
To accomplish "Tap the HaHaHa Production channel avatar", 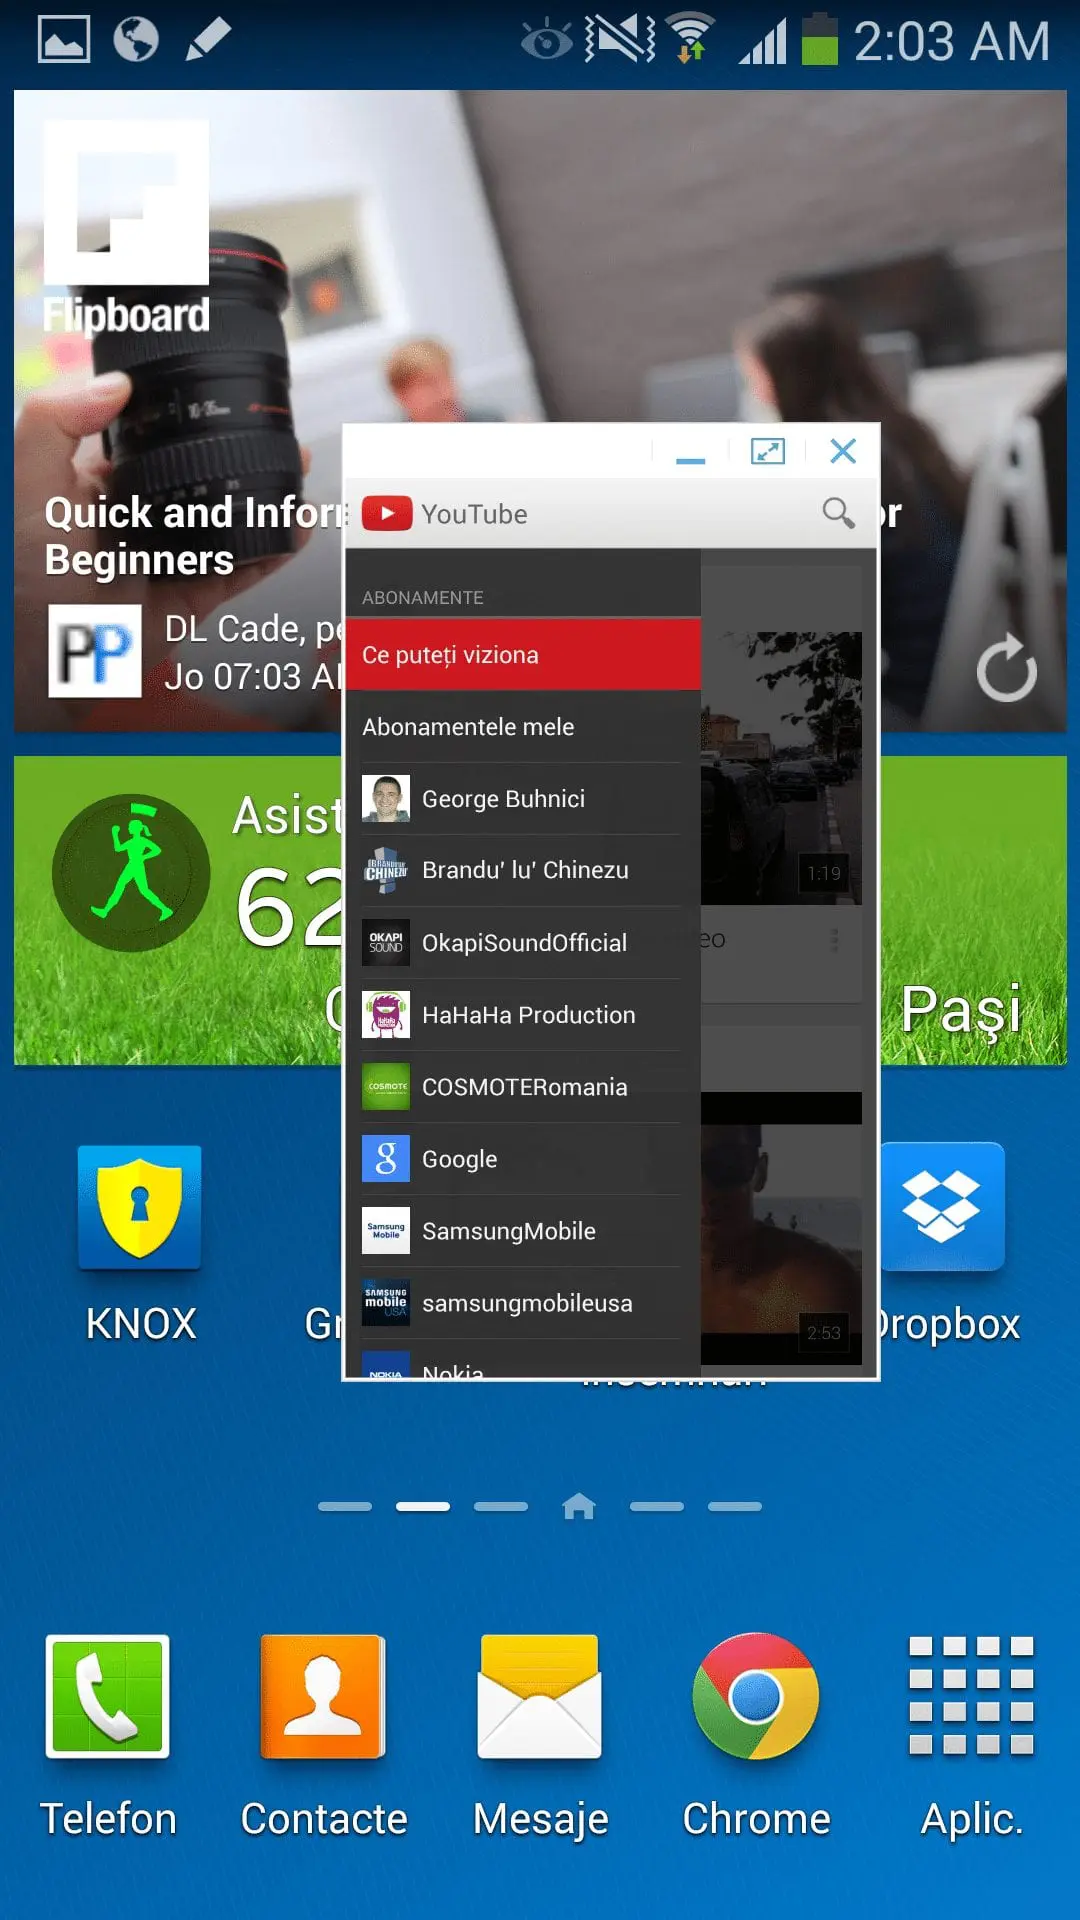I will 386,1014.
